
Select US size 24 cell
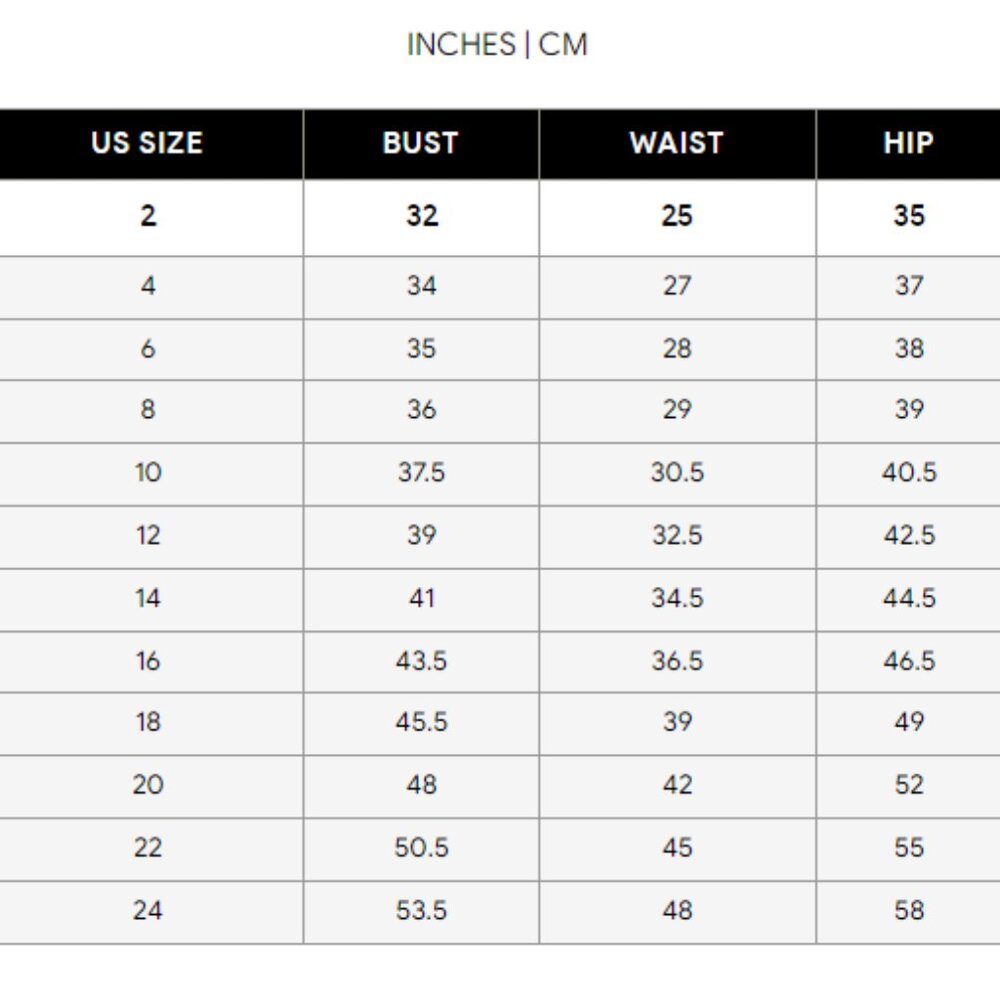click(x=148, y=911)
